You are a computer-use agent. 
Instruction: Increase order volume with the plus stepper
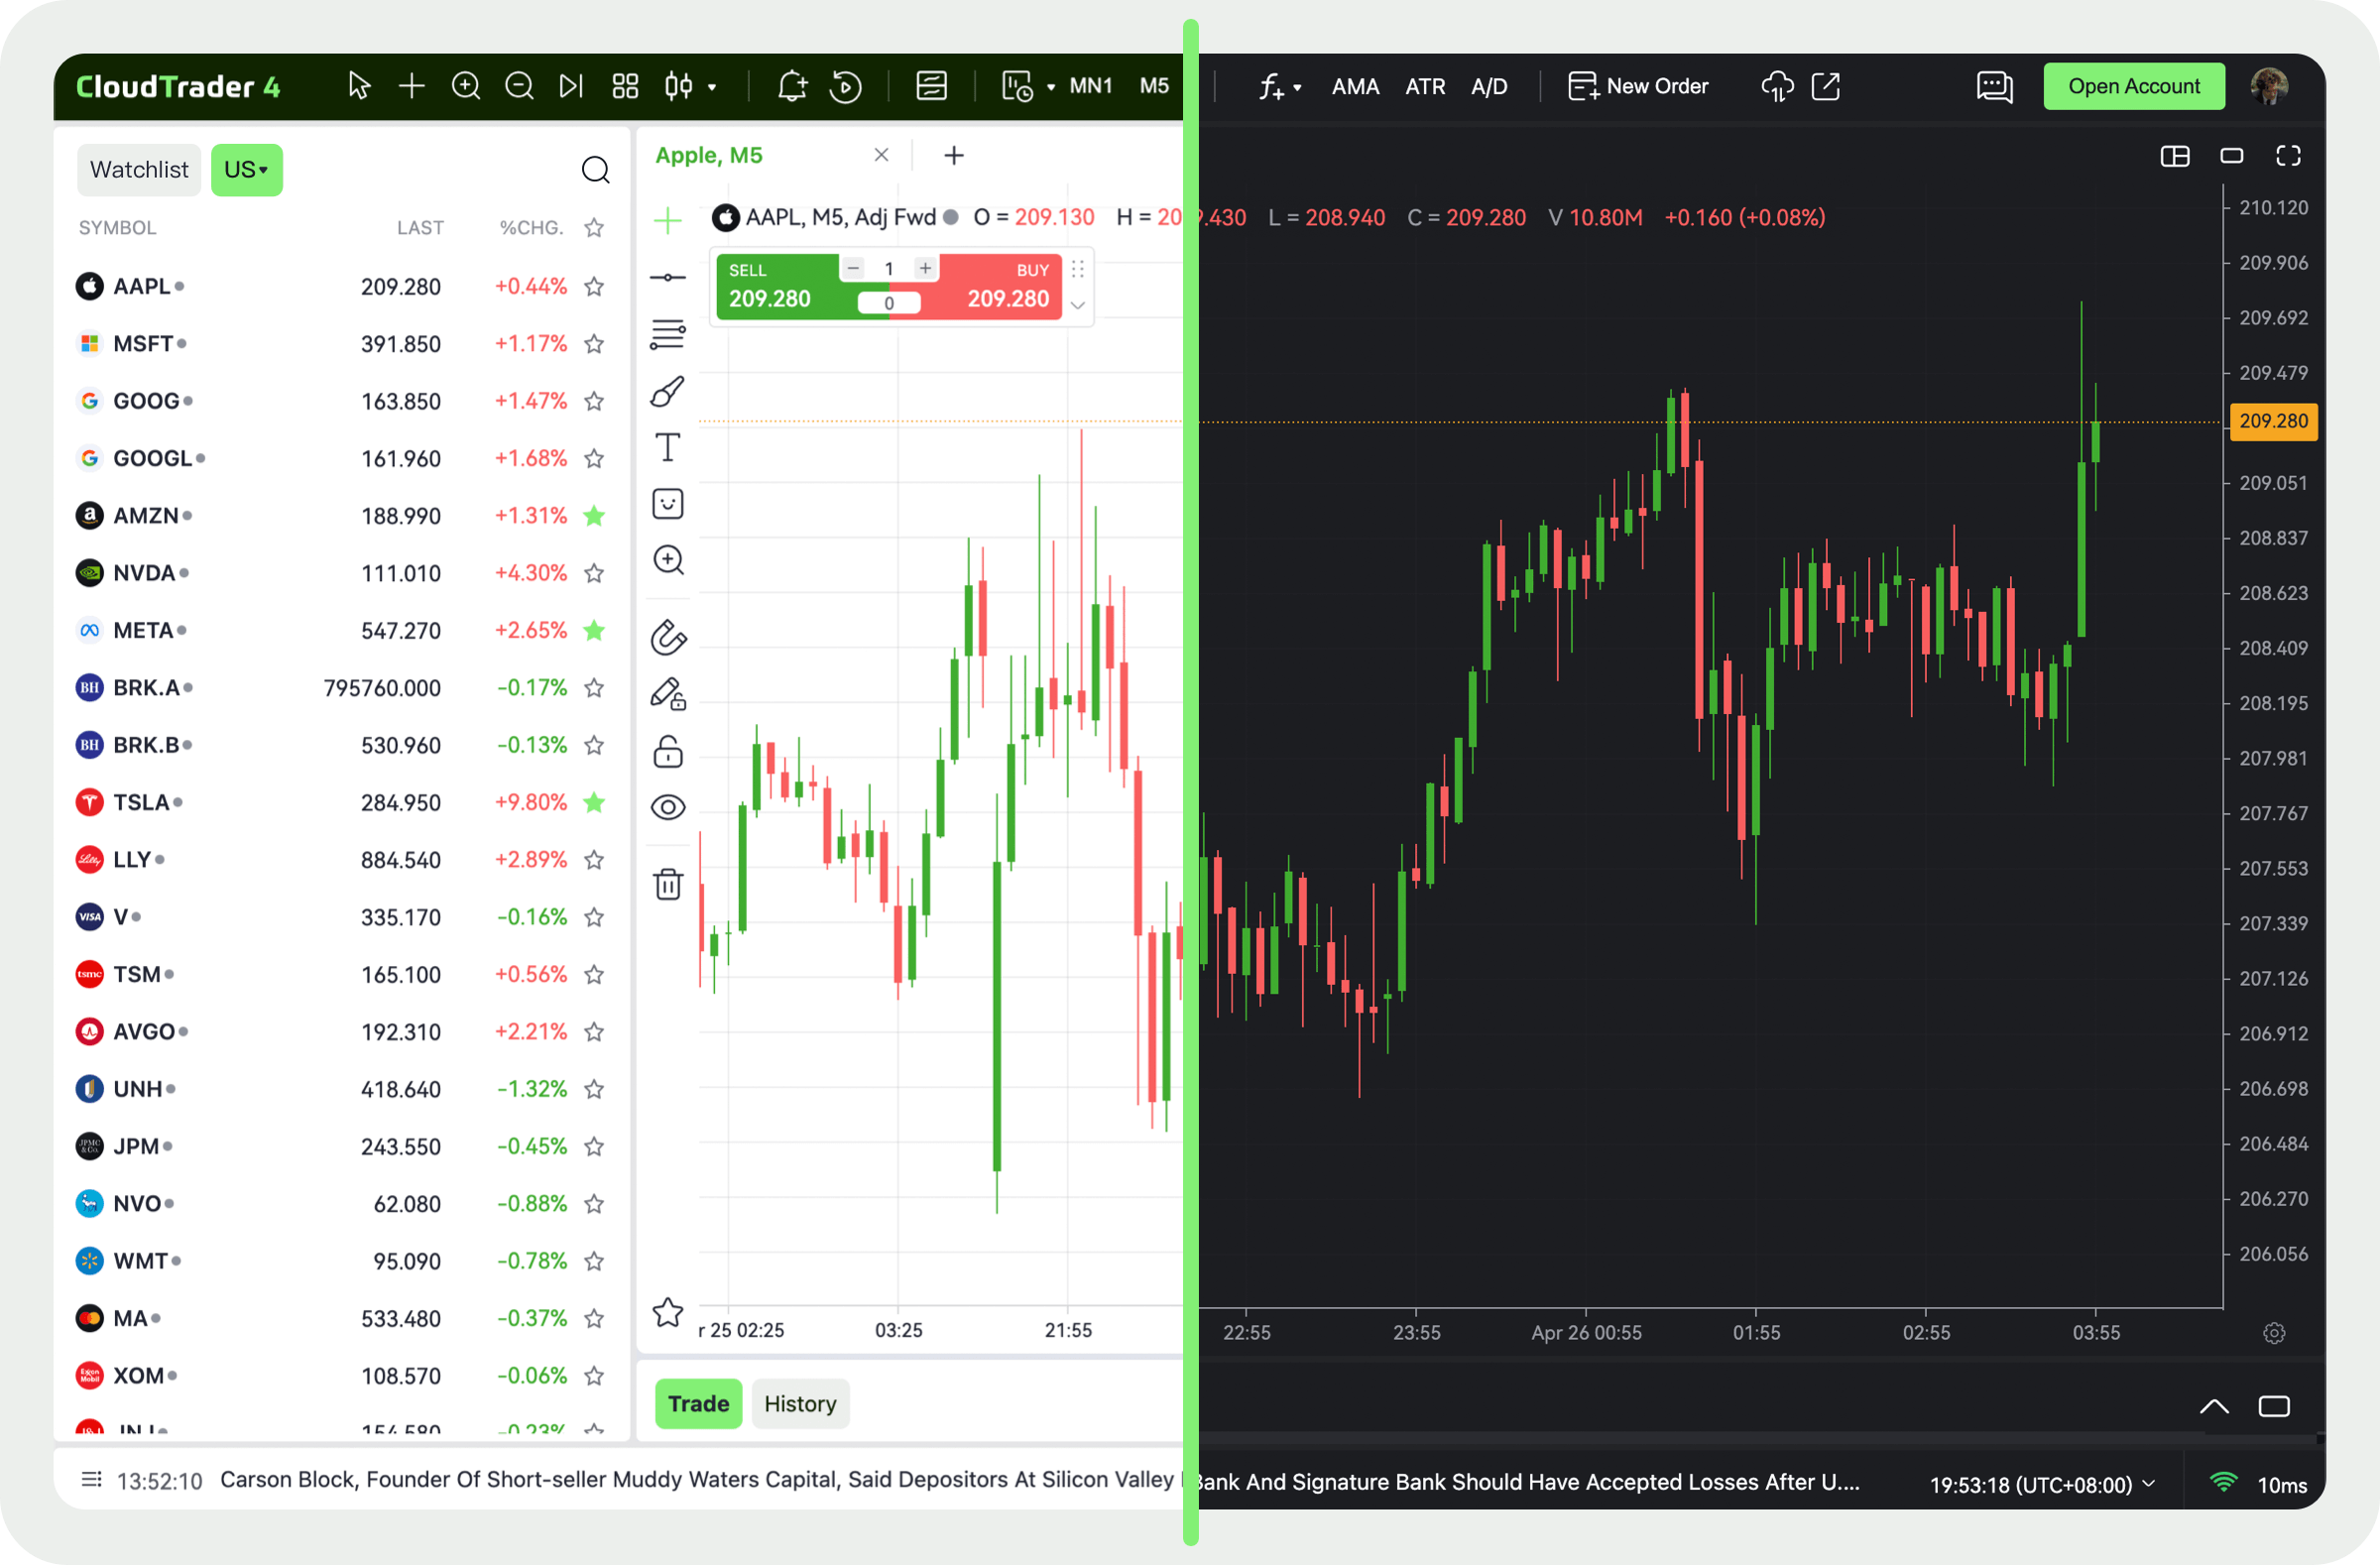click(x=924, y=268)
